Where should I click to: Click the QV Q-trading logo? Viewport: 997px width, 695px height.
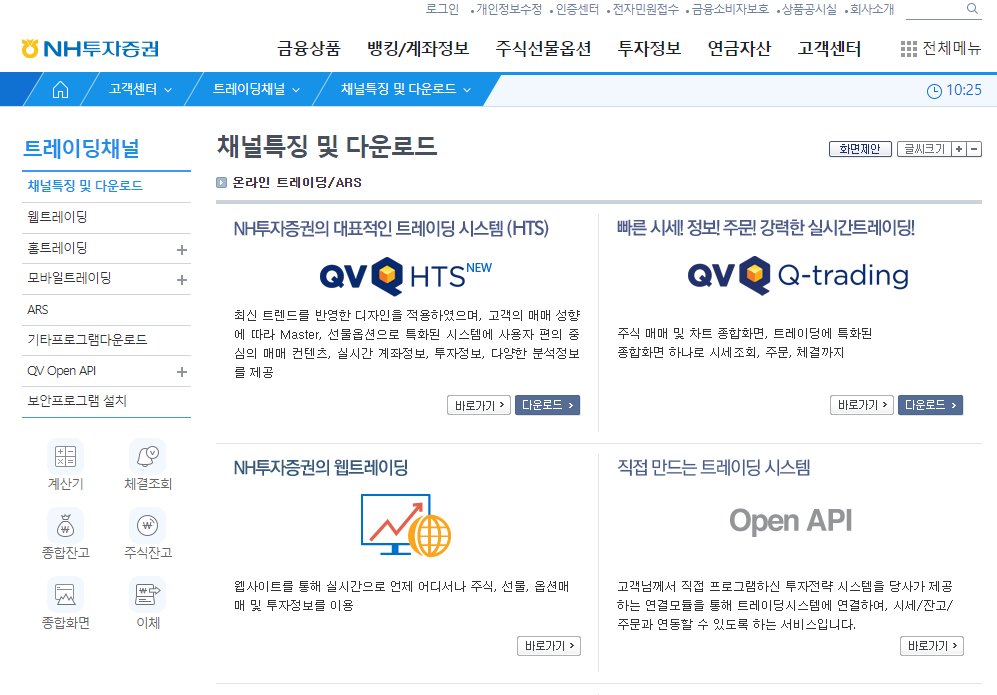click(x=798, y=275)
